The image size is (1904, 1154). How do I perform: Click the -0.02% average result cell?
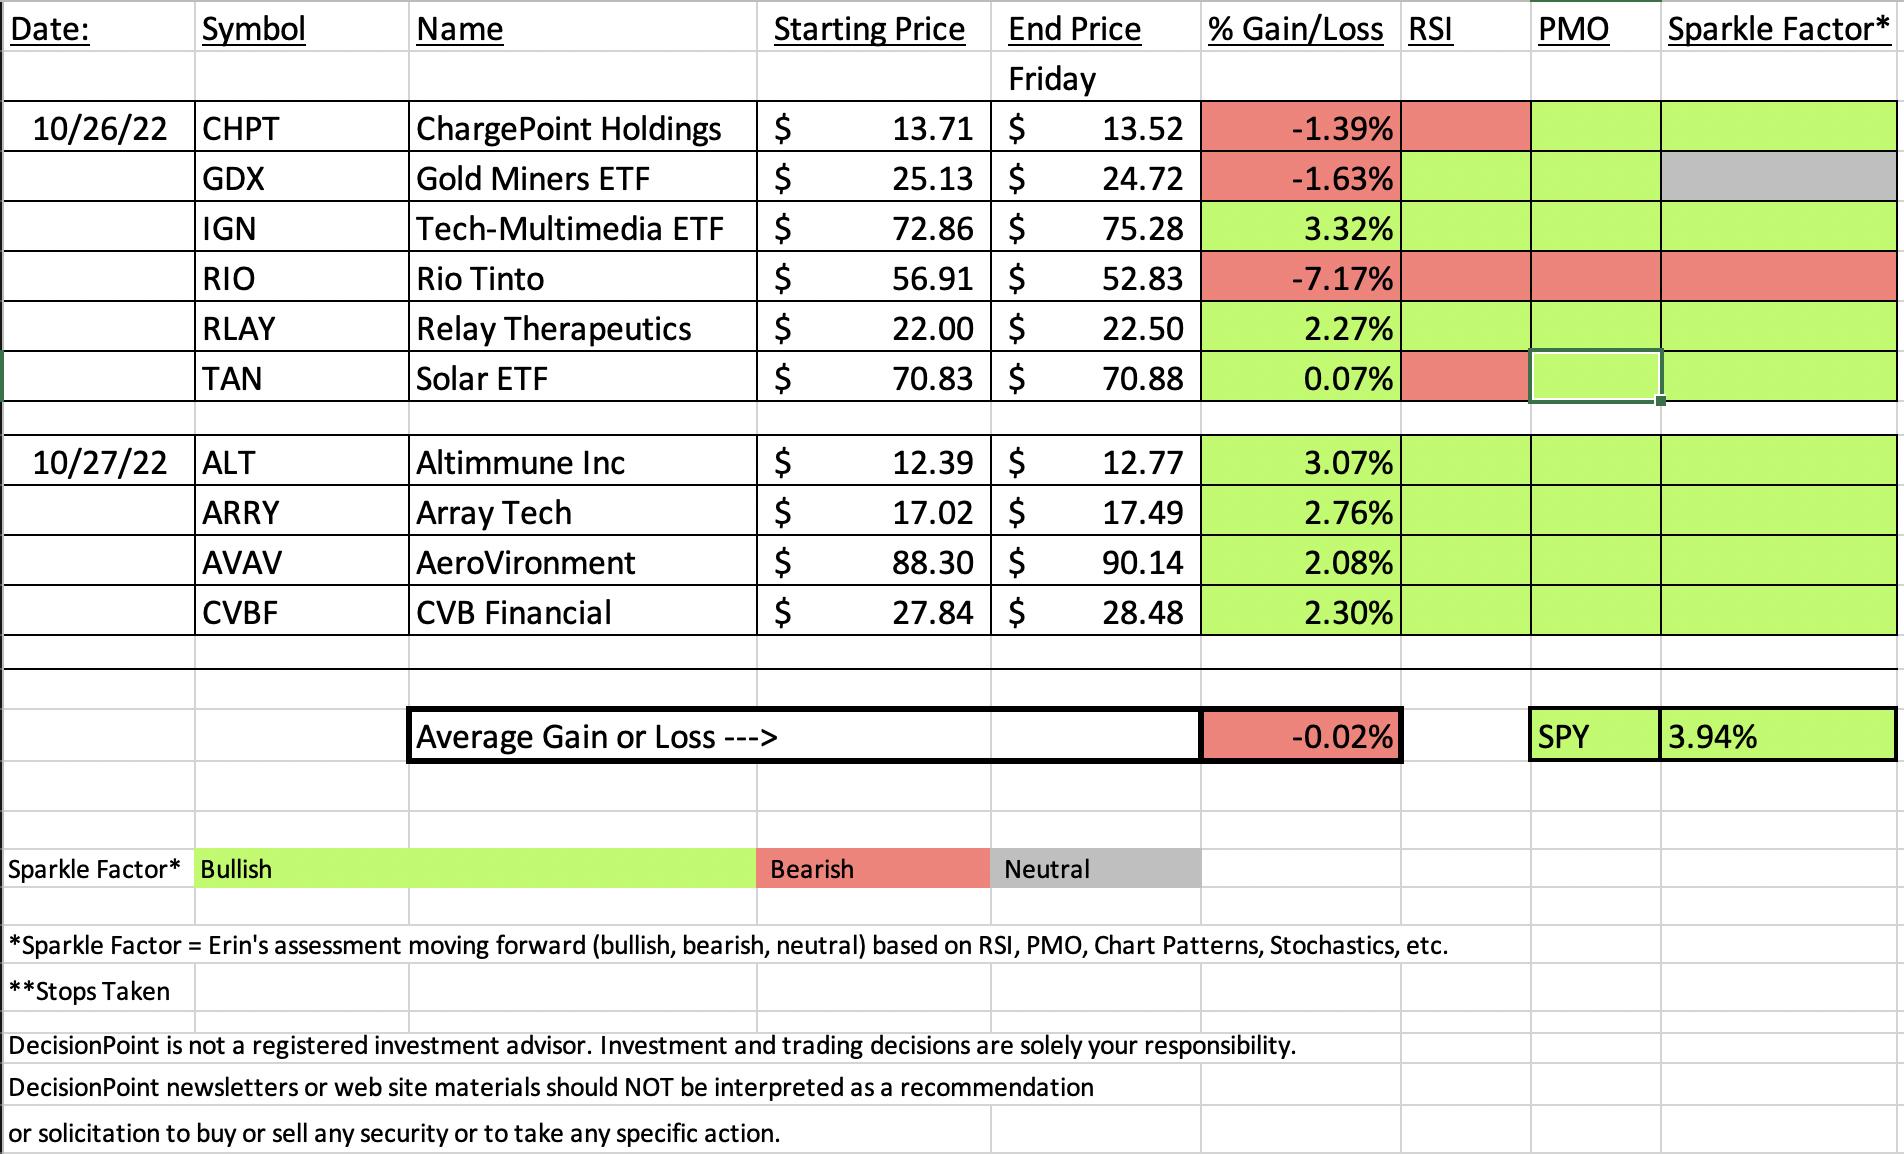click(1300, 737)
